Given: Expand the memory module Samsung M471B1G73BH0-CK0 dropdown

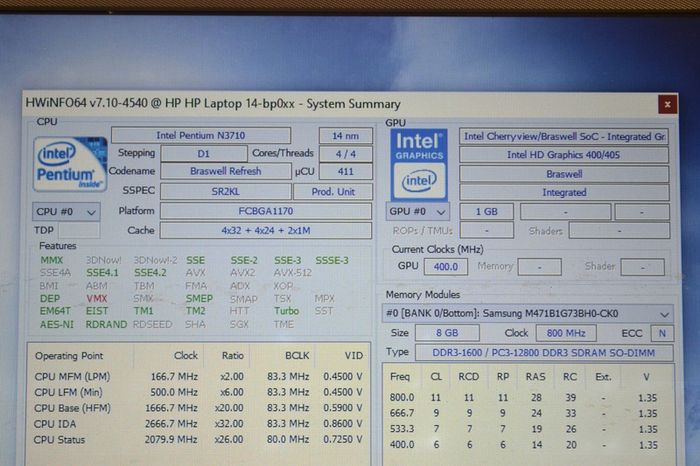Looking at the screenshot, I should [528, 313].
